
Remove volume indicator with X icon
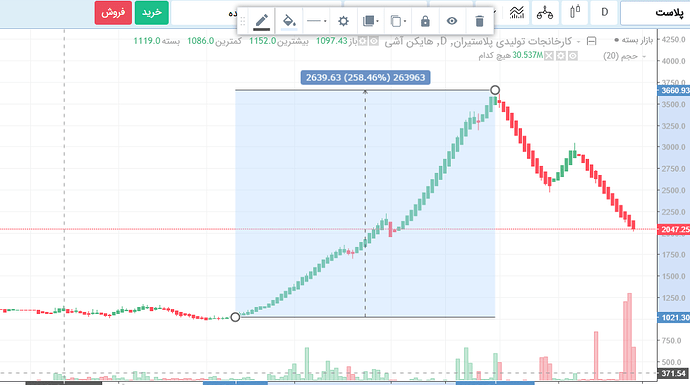pos(549,56)
